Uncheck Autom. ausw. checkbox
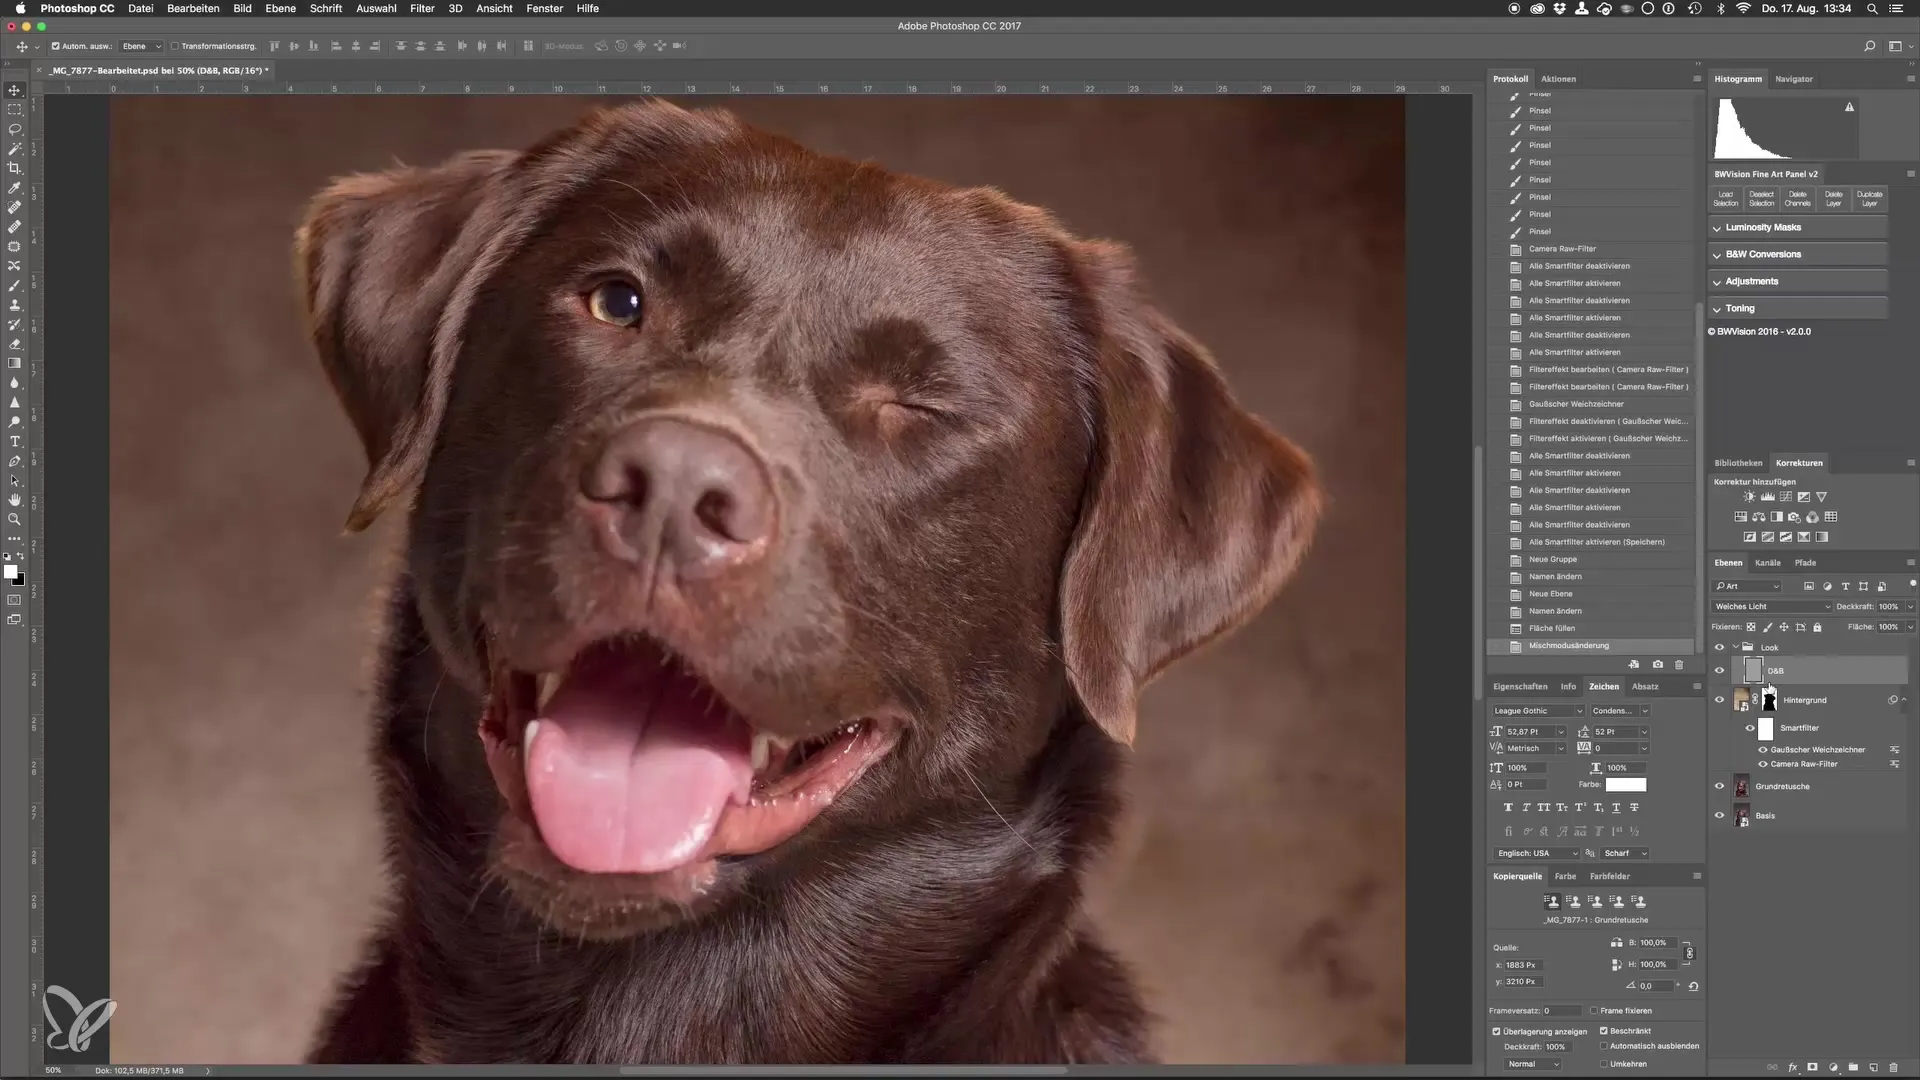This screenshot has width=1920, height=1080. click(x=55, y=46)
